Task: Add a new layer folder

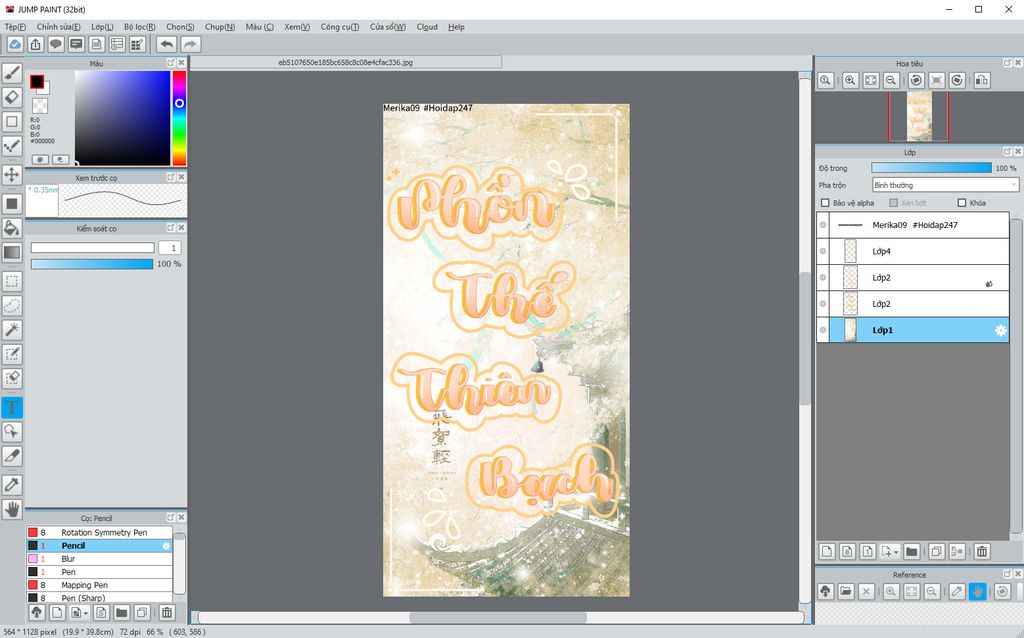Action: (x=912, y=552)
